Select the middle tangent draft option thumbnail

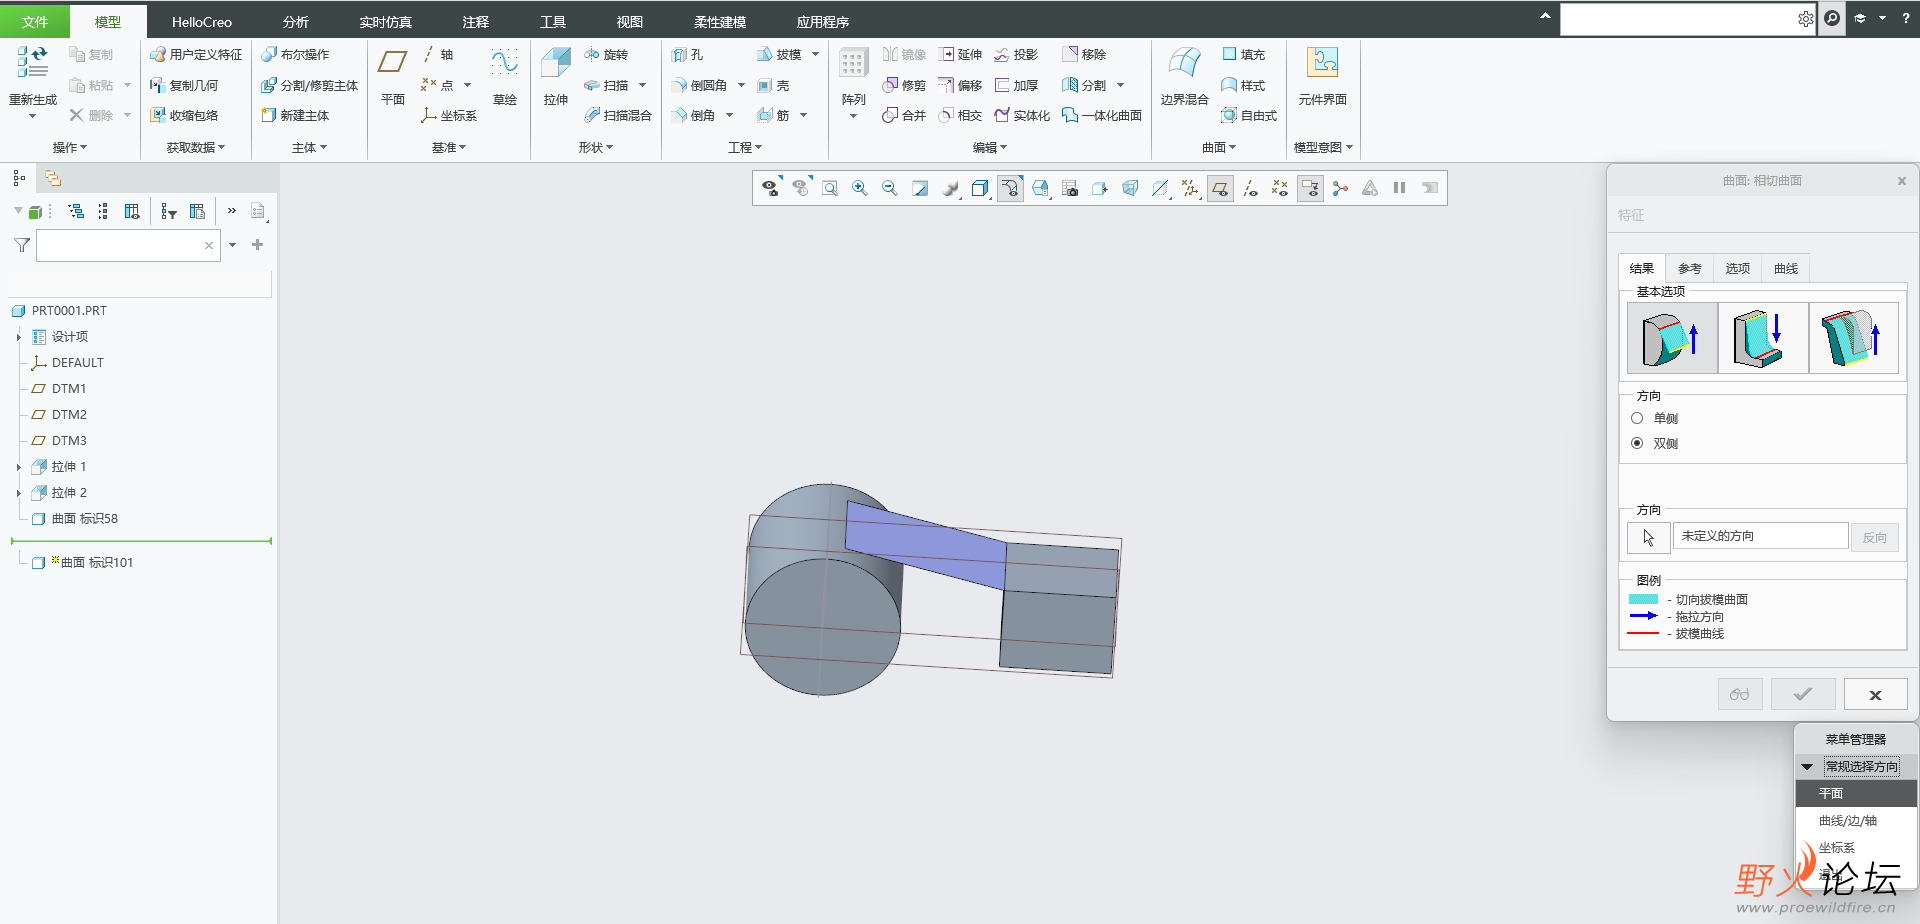tap(1763, 338)
